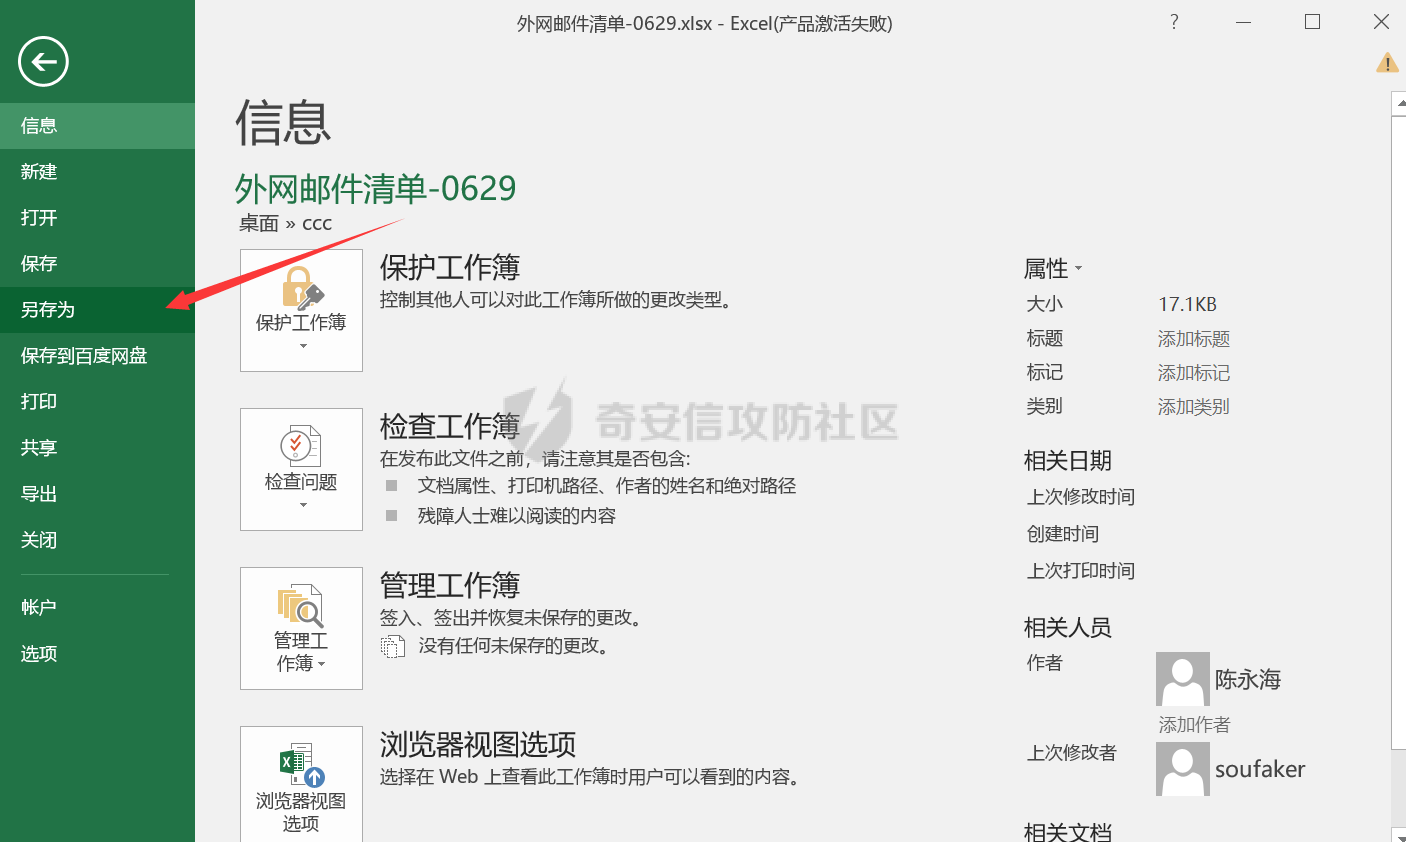The width and height of the screenshot is (1406, 842).
Task: Open the 共享 sidebar item
Action: pyautogui.click(x=97, y=448)
